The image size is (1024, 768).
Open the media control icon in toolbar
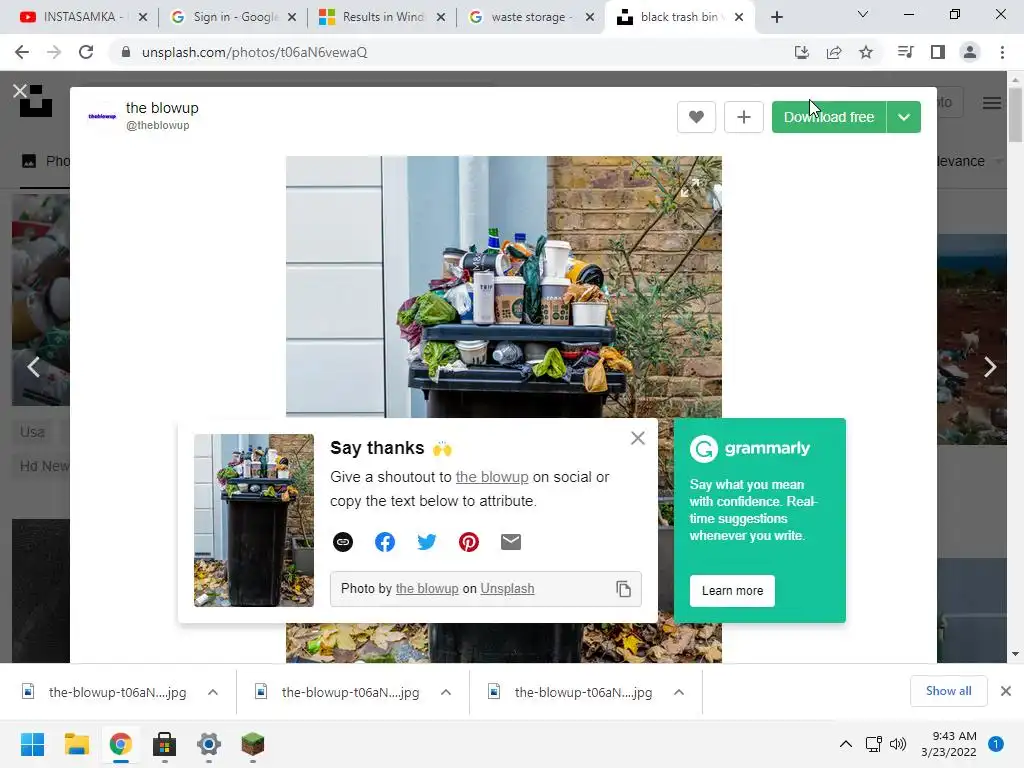905,52
